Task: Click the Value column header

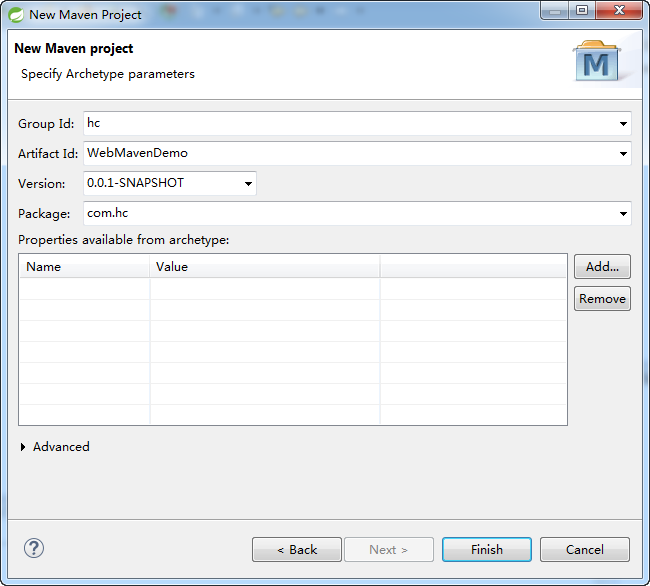Action: point(264,266)
